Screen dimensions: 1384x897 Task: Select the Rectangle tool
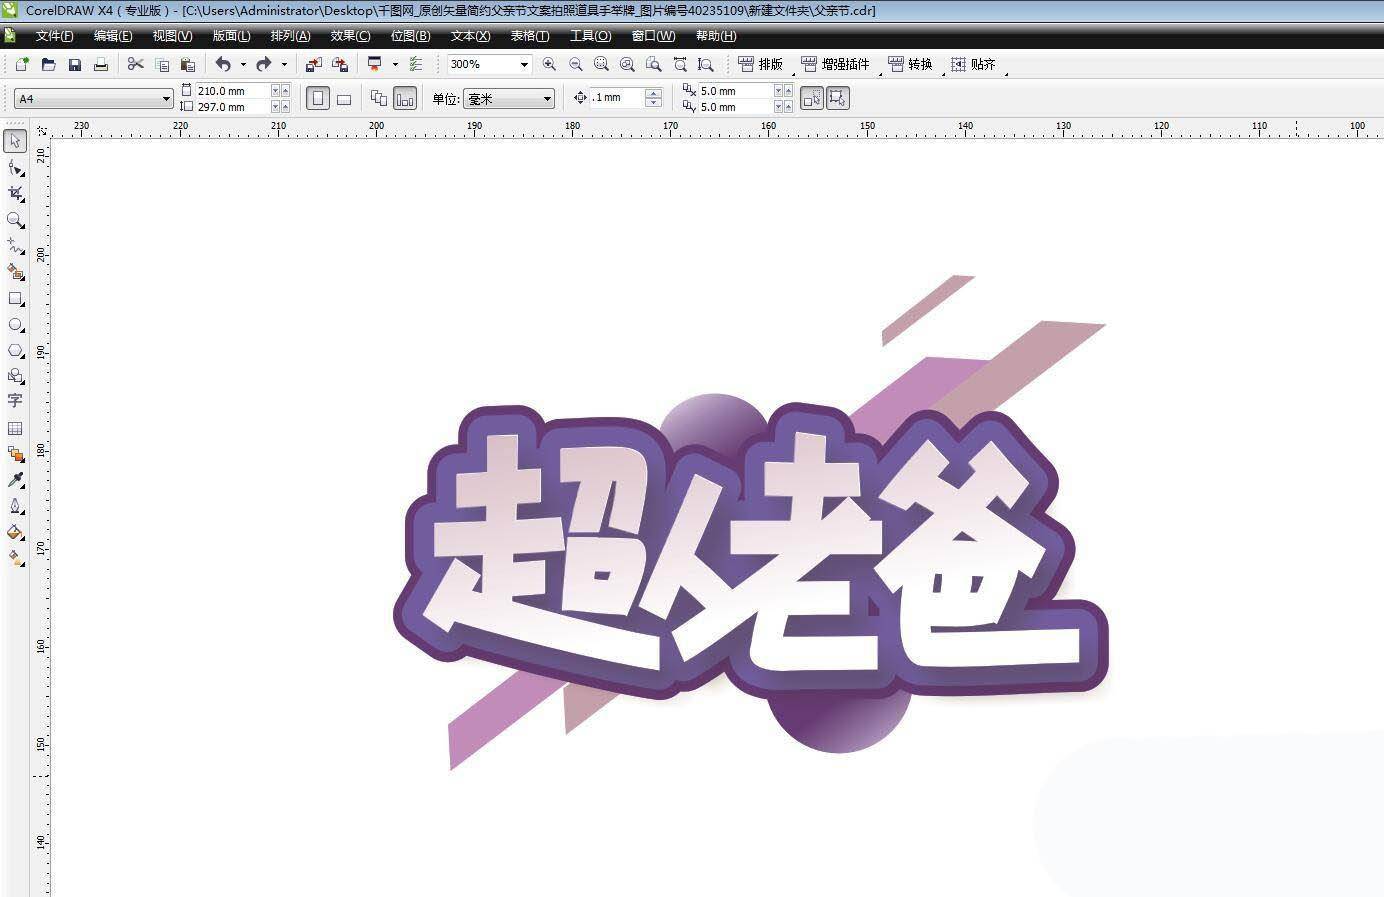tap(15, 299)
